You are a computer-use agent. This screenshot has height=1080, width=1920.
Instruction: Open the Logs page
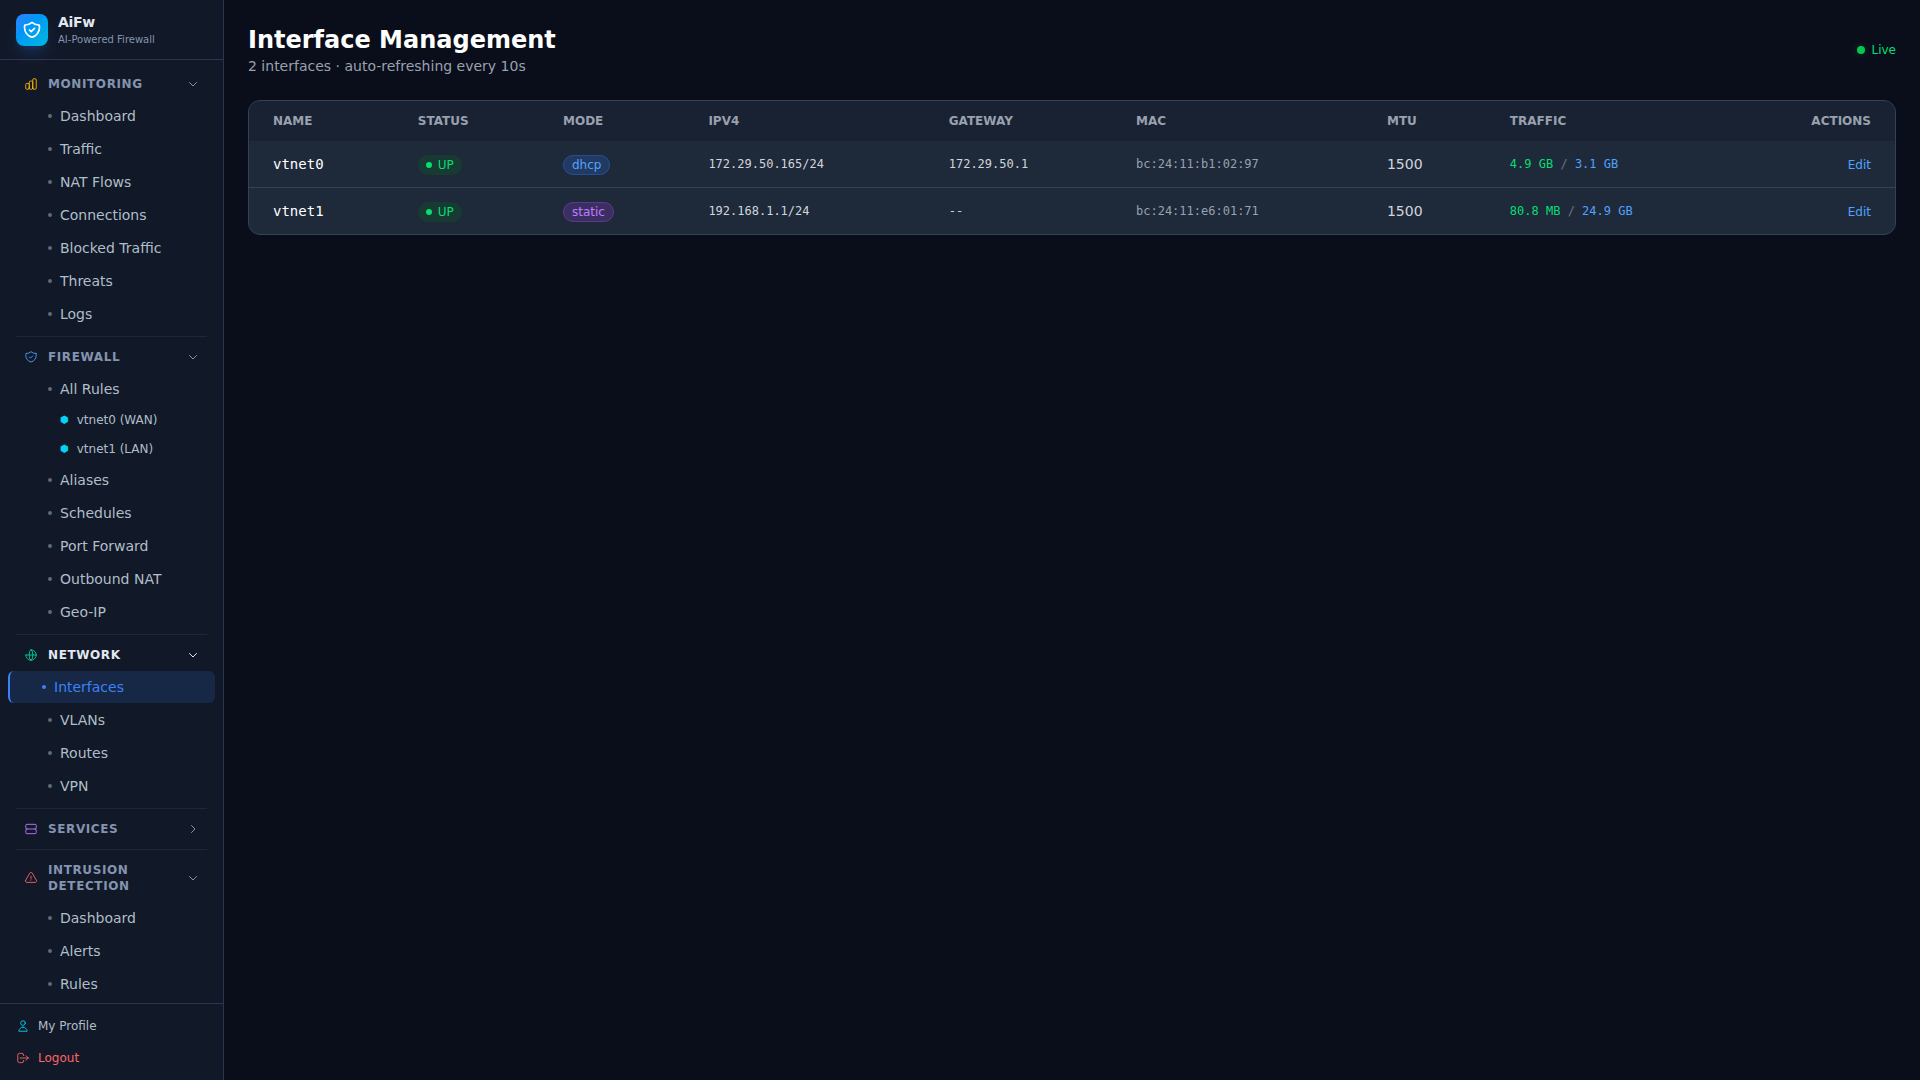coord(111,314)
